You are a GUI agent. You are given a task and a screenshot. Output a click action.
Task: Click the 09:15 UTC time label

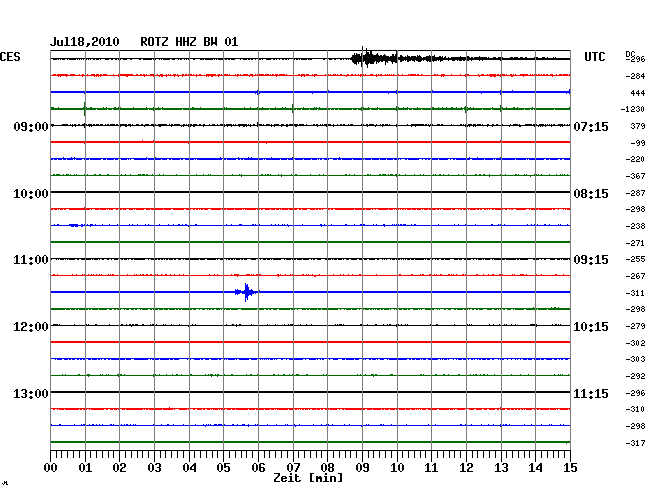[591, 260]
